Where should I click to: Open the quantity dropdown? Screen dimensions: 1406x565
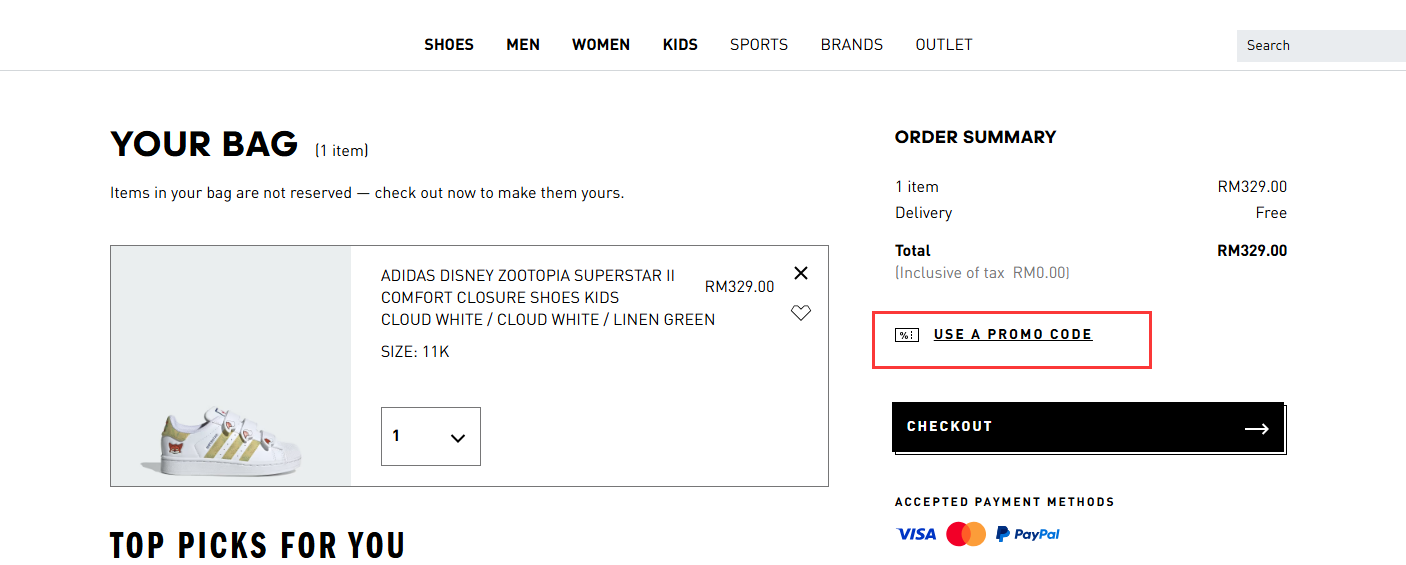pyautogui.click(x=431, y=436)
